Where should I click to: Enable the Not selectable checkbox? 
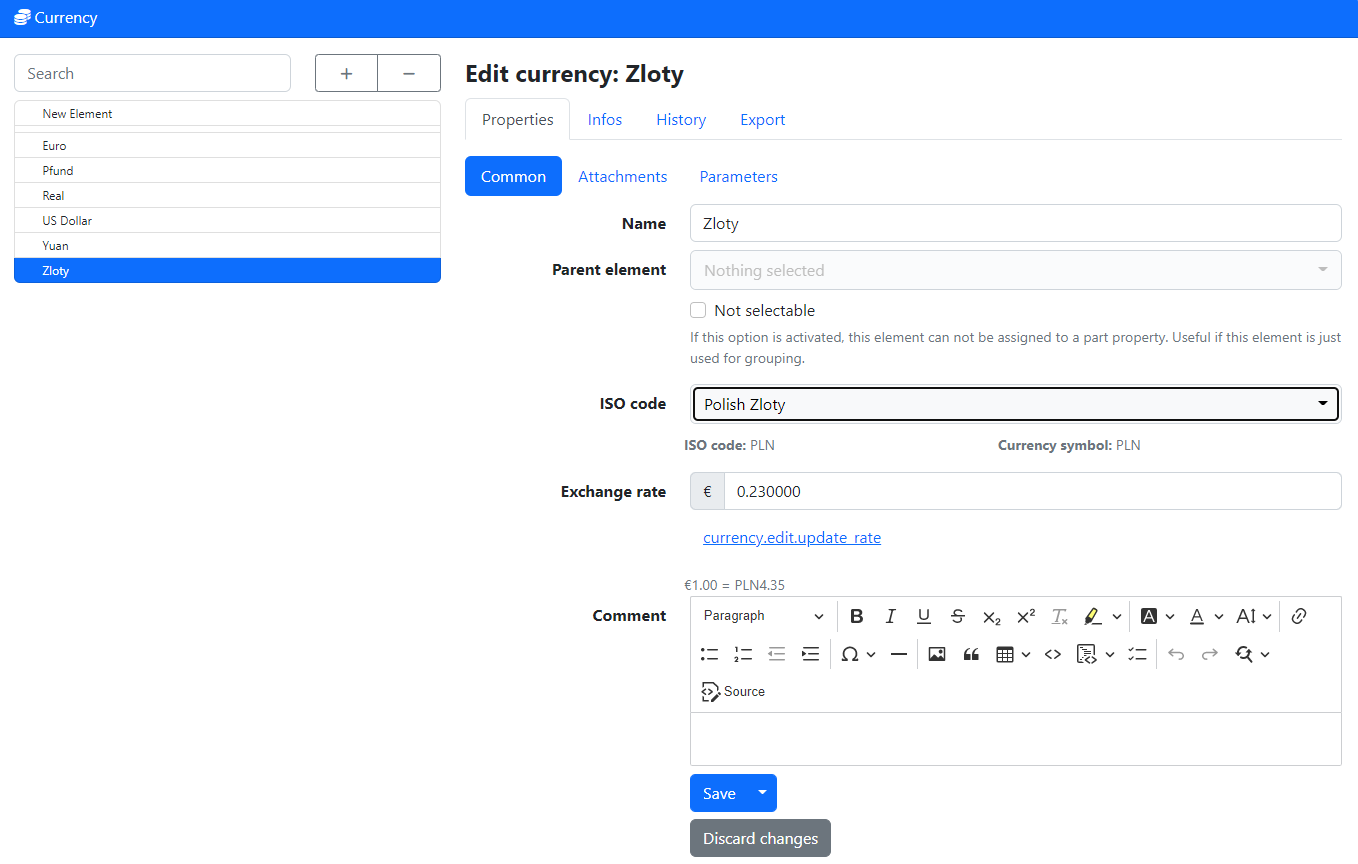(x=698, y=310)
